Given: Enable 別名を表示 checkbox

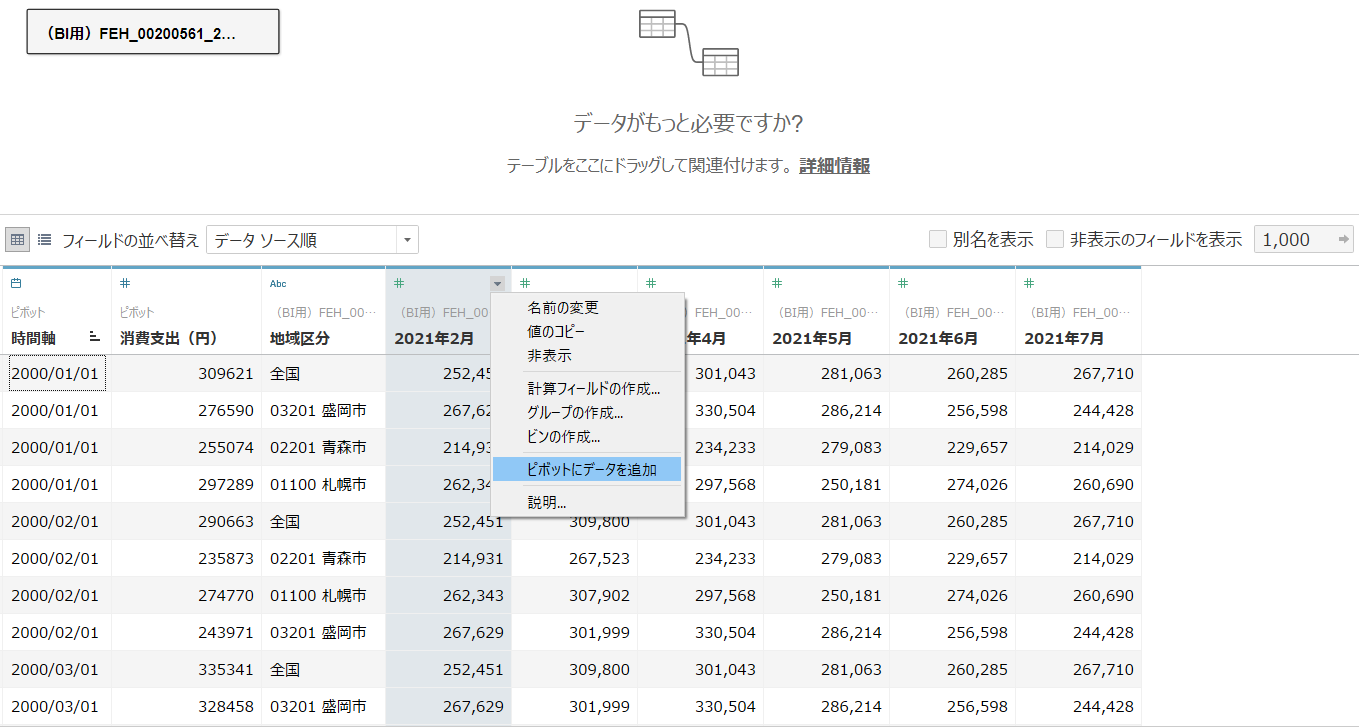Looking at the screenshot, I should tap(938, 239).
